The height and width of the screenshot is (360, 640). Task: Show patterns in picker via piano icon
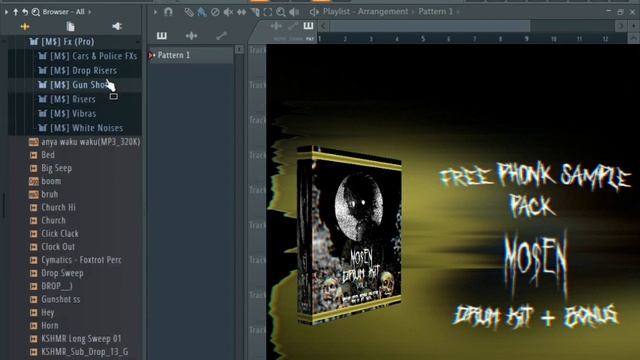coord(162,36)
